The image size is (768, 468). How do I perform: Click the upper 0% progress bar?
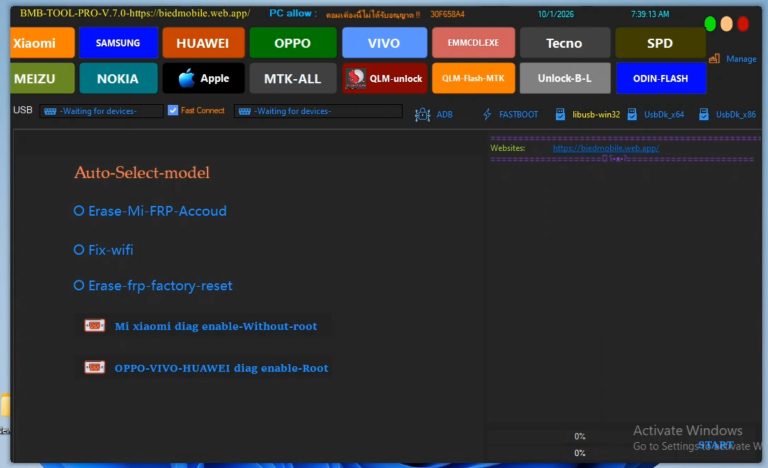[x=579, y=436]
